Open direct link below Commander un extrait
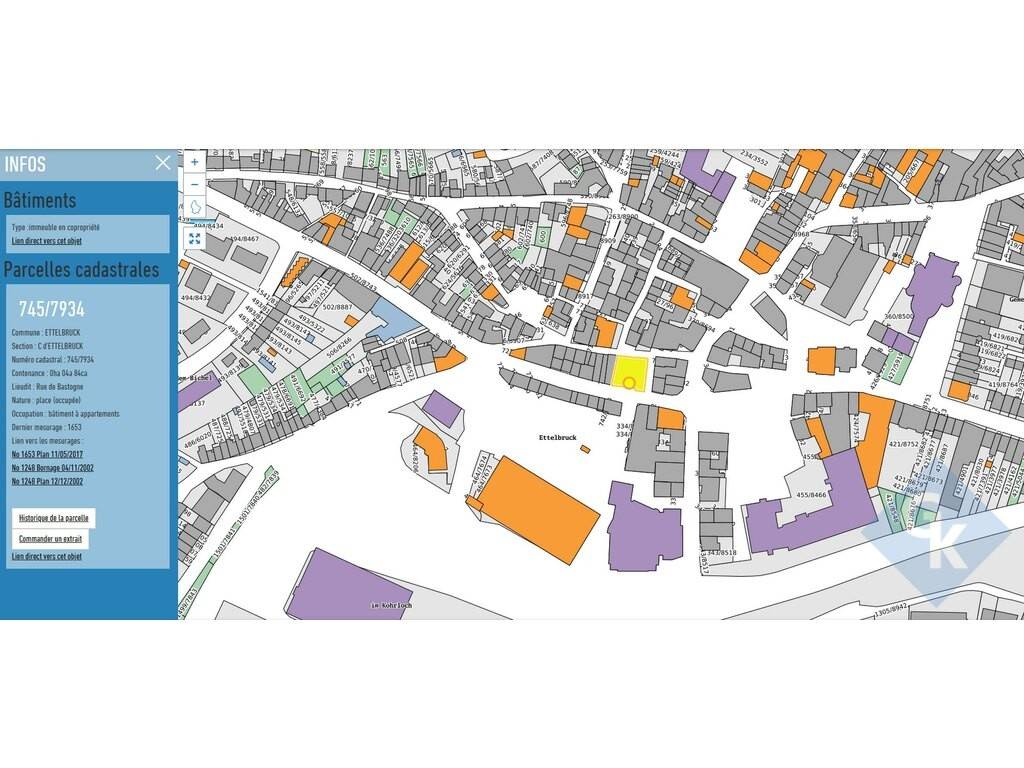This screenshot has height=768, width=1024. pos(47,556)
